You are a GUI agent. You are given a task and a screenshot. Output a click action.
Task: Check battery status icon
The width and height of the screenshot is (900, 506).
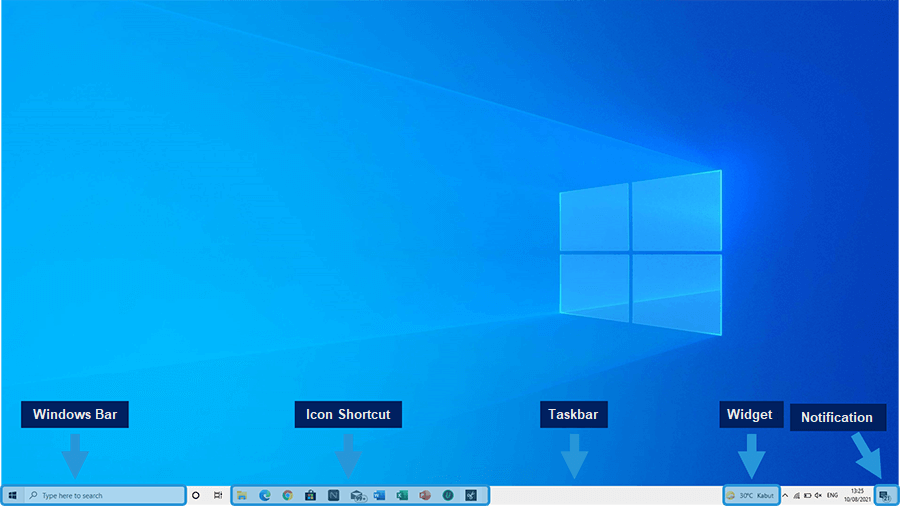[x=808, y=496]
